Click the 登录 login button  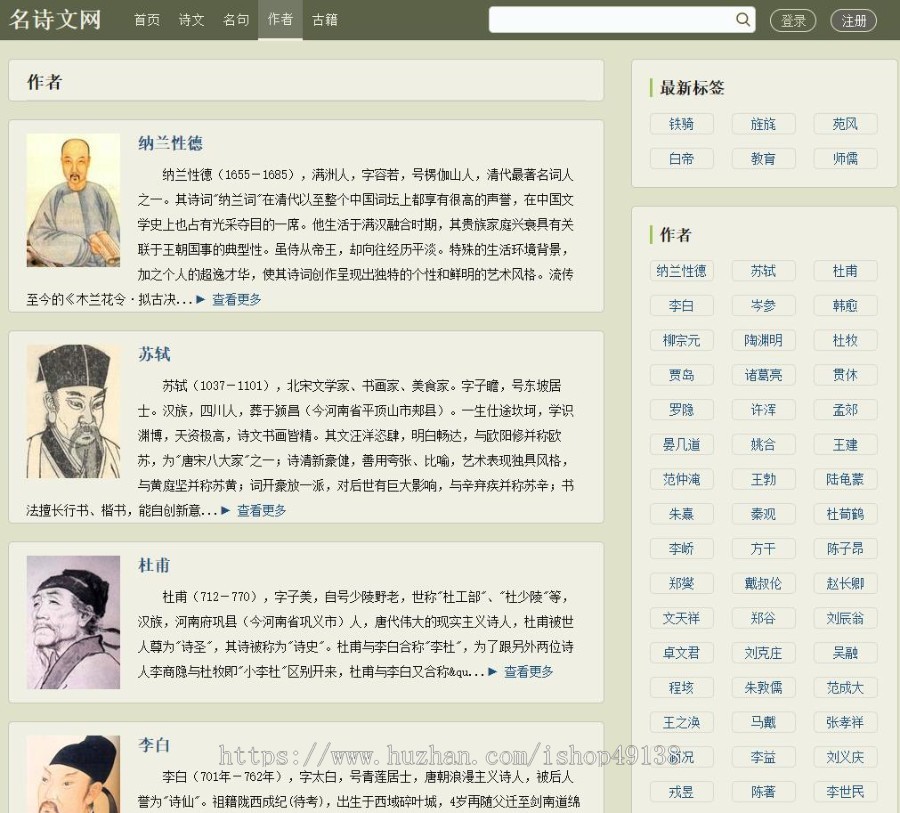(793, 21)
